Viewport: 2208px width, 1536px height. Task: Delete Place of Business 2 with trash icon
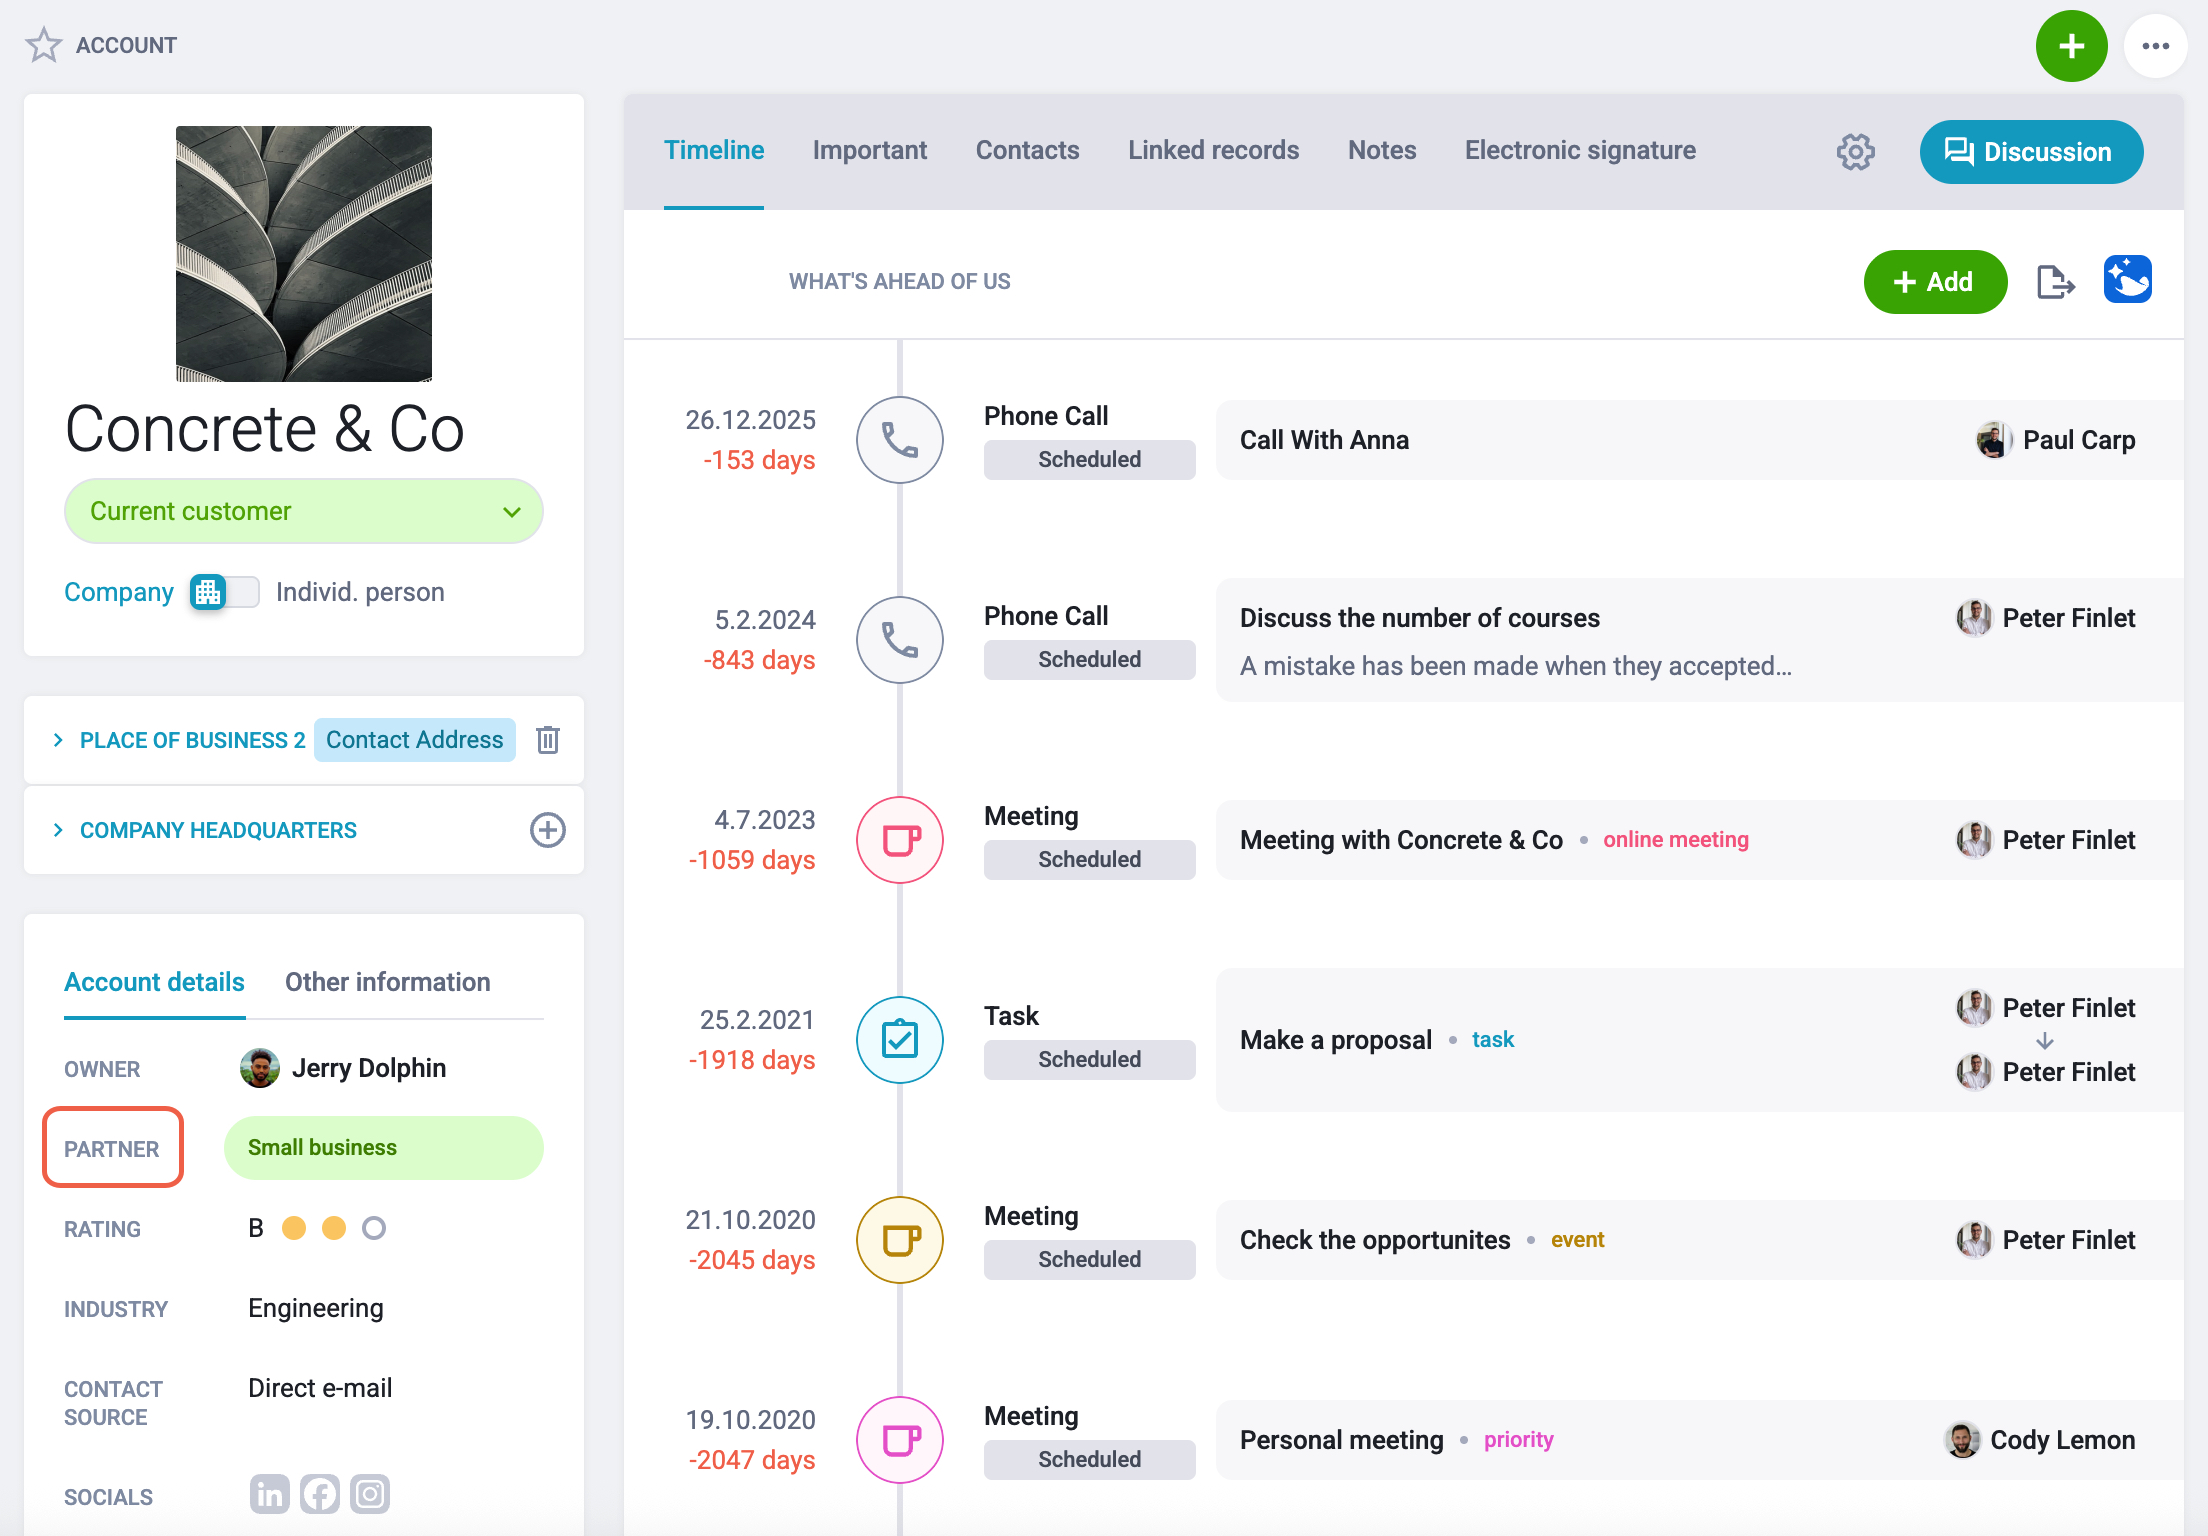tap(548, 740)
